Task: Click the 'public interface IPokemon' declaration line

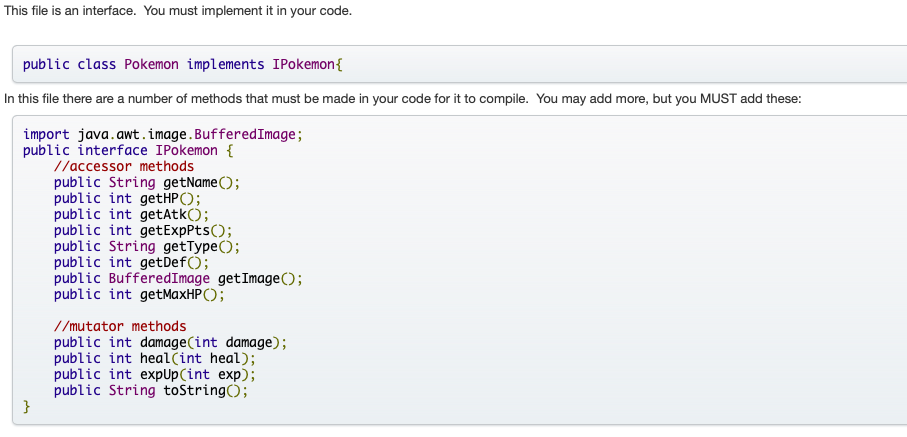Action: (x=128, y=150)
